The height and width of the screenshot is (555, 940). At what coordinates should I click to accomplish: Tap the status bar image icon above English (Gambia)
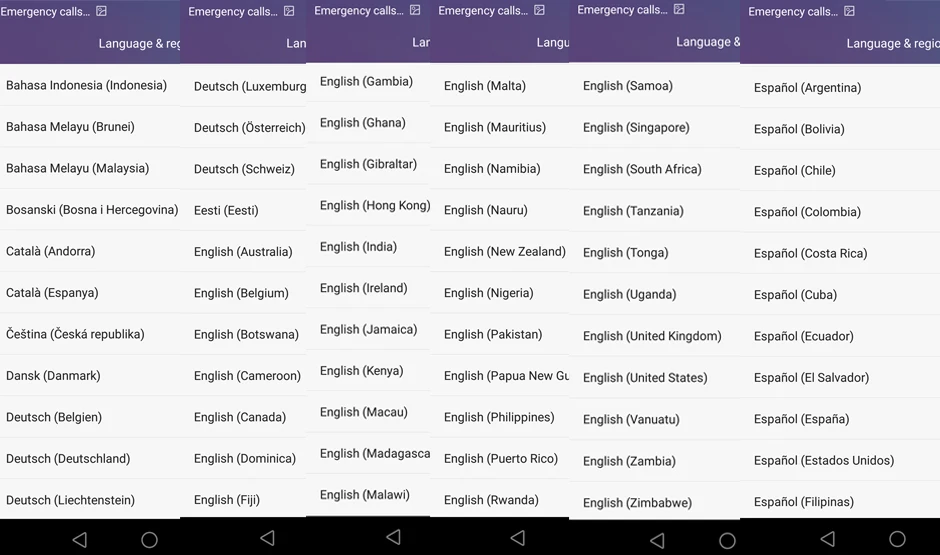point(415,10)
